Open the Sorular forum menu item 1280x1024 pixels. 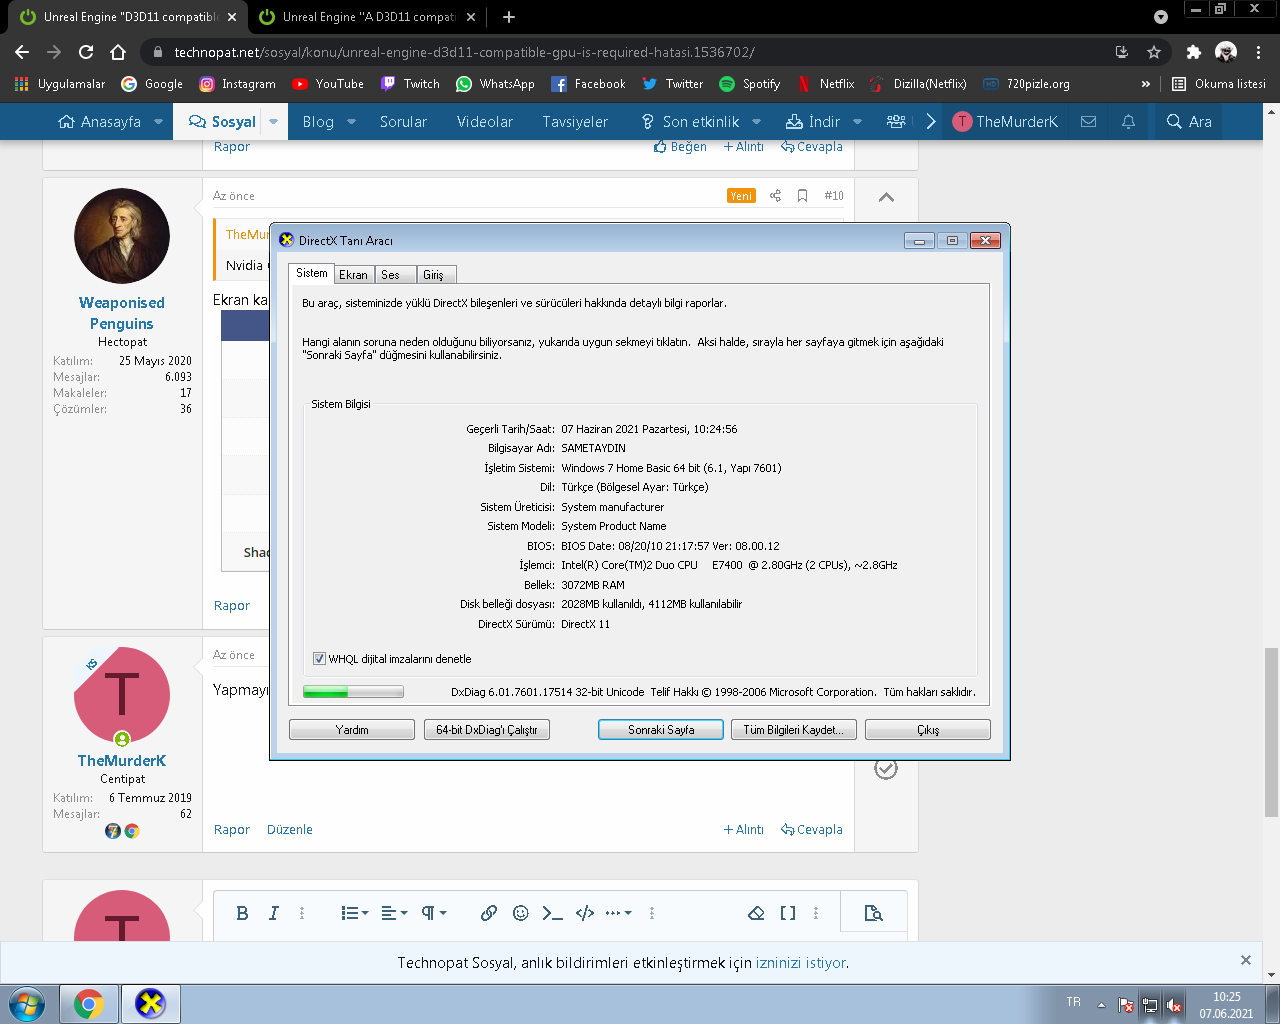pos(403,122)
